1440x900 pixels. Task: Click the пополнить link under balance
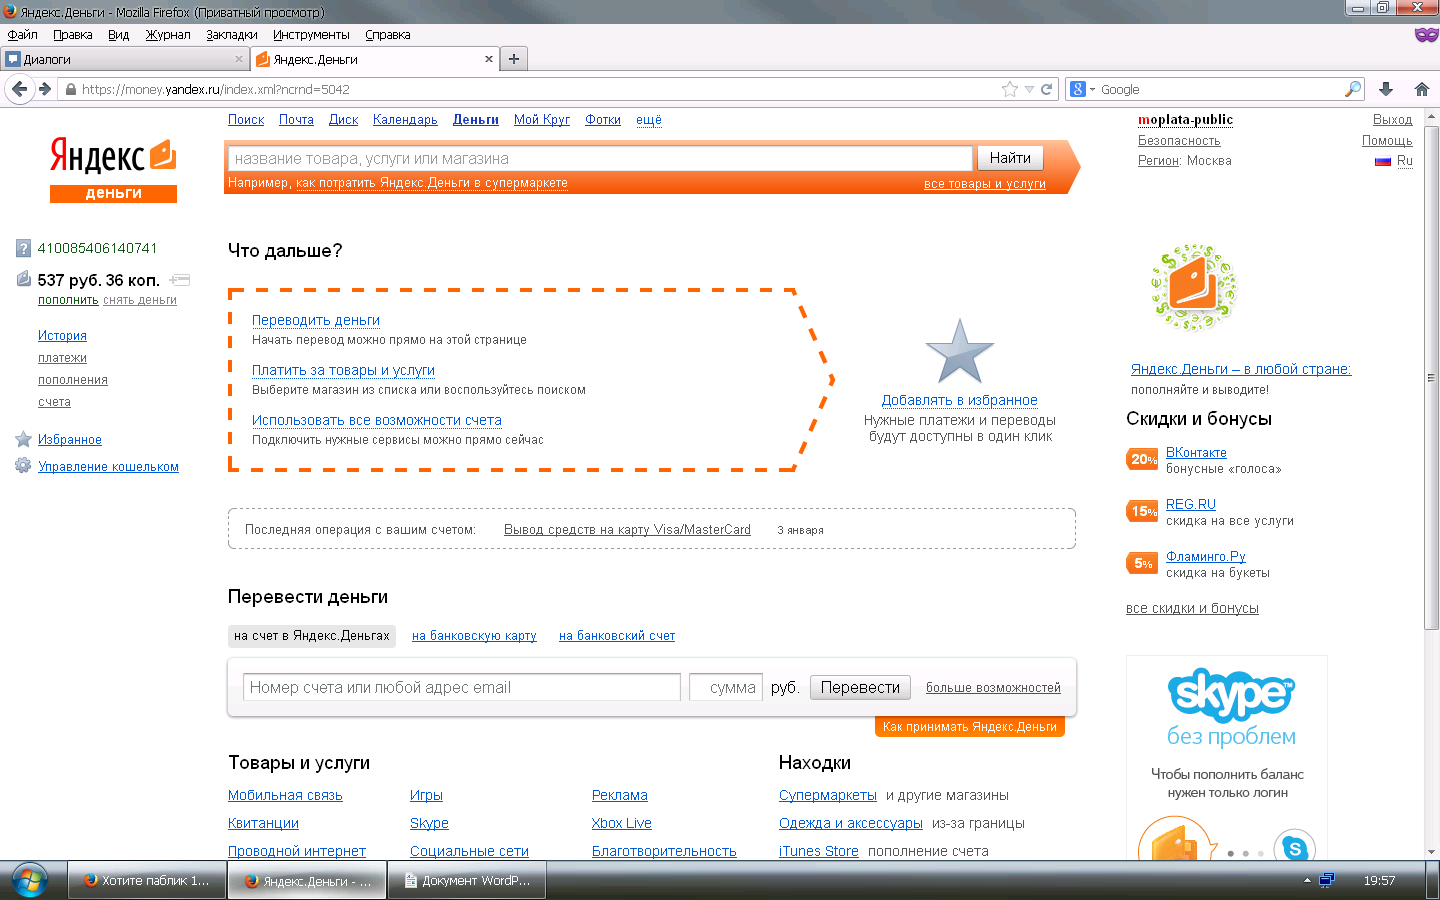[68, 300]
